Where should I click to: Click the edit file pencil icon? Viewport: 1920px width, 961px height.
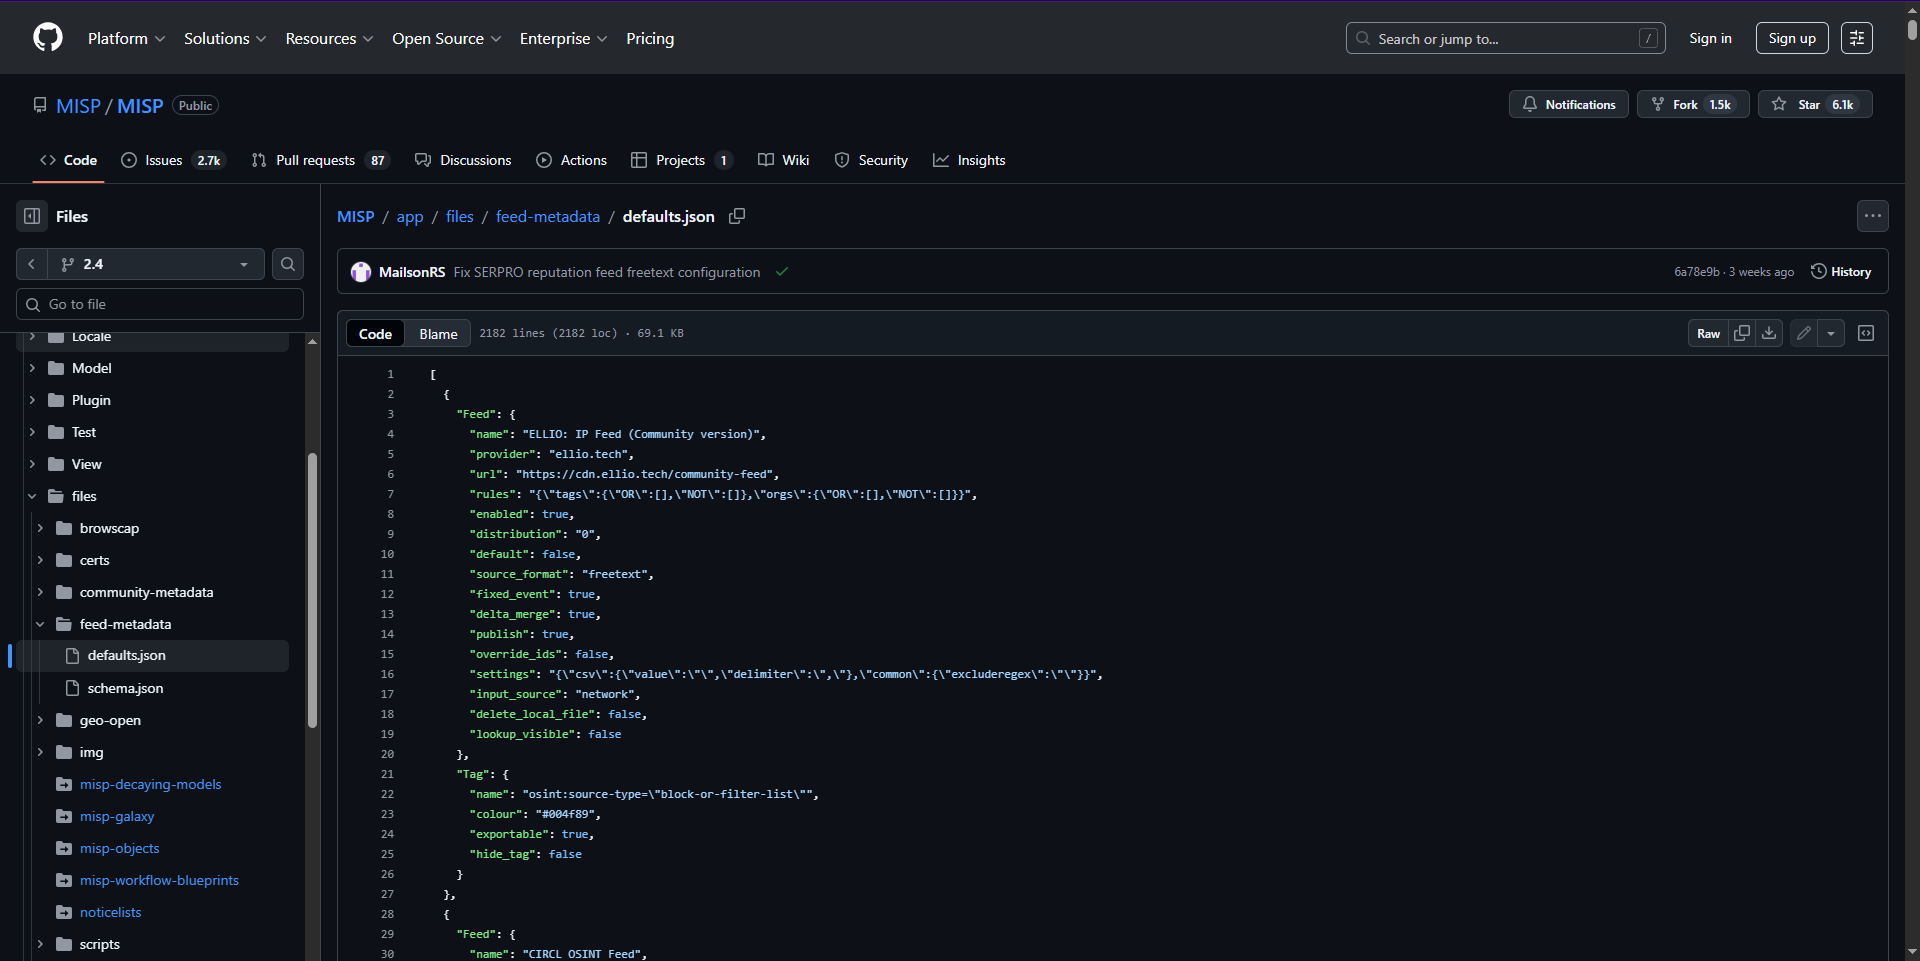(x=1803, y=333)
